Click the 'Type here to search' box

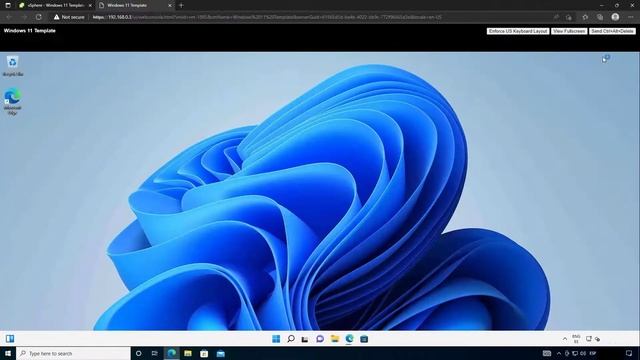73,353
